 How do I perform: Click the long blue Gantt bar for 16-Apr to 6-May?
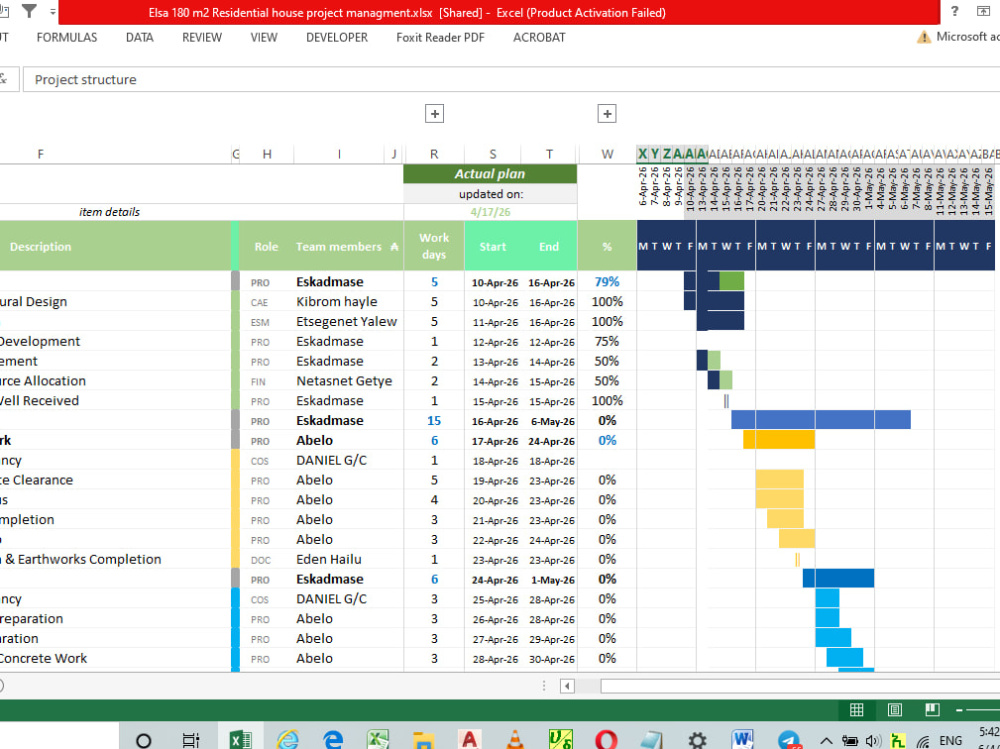click(x=821, y=420)
